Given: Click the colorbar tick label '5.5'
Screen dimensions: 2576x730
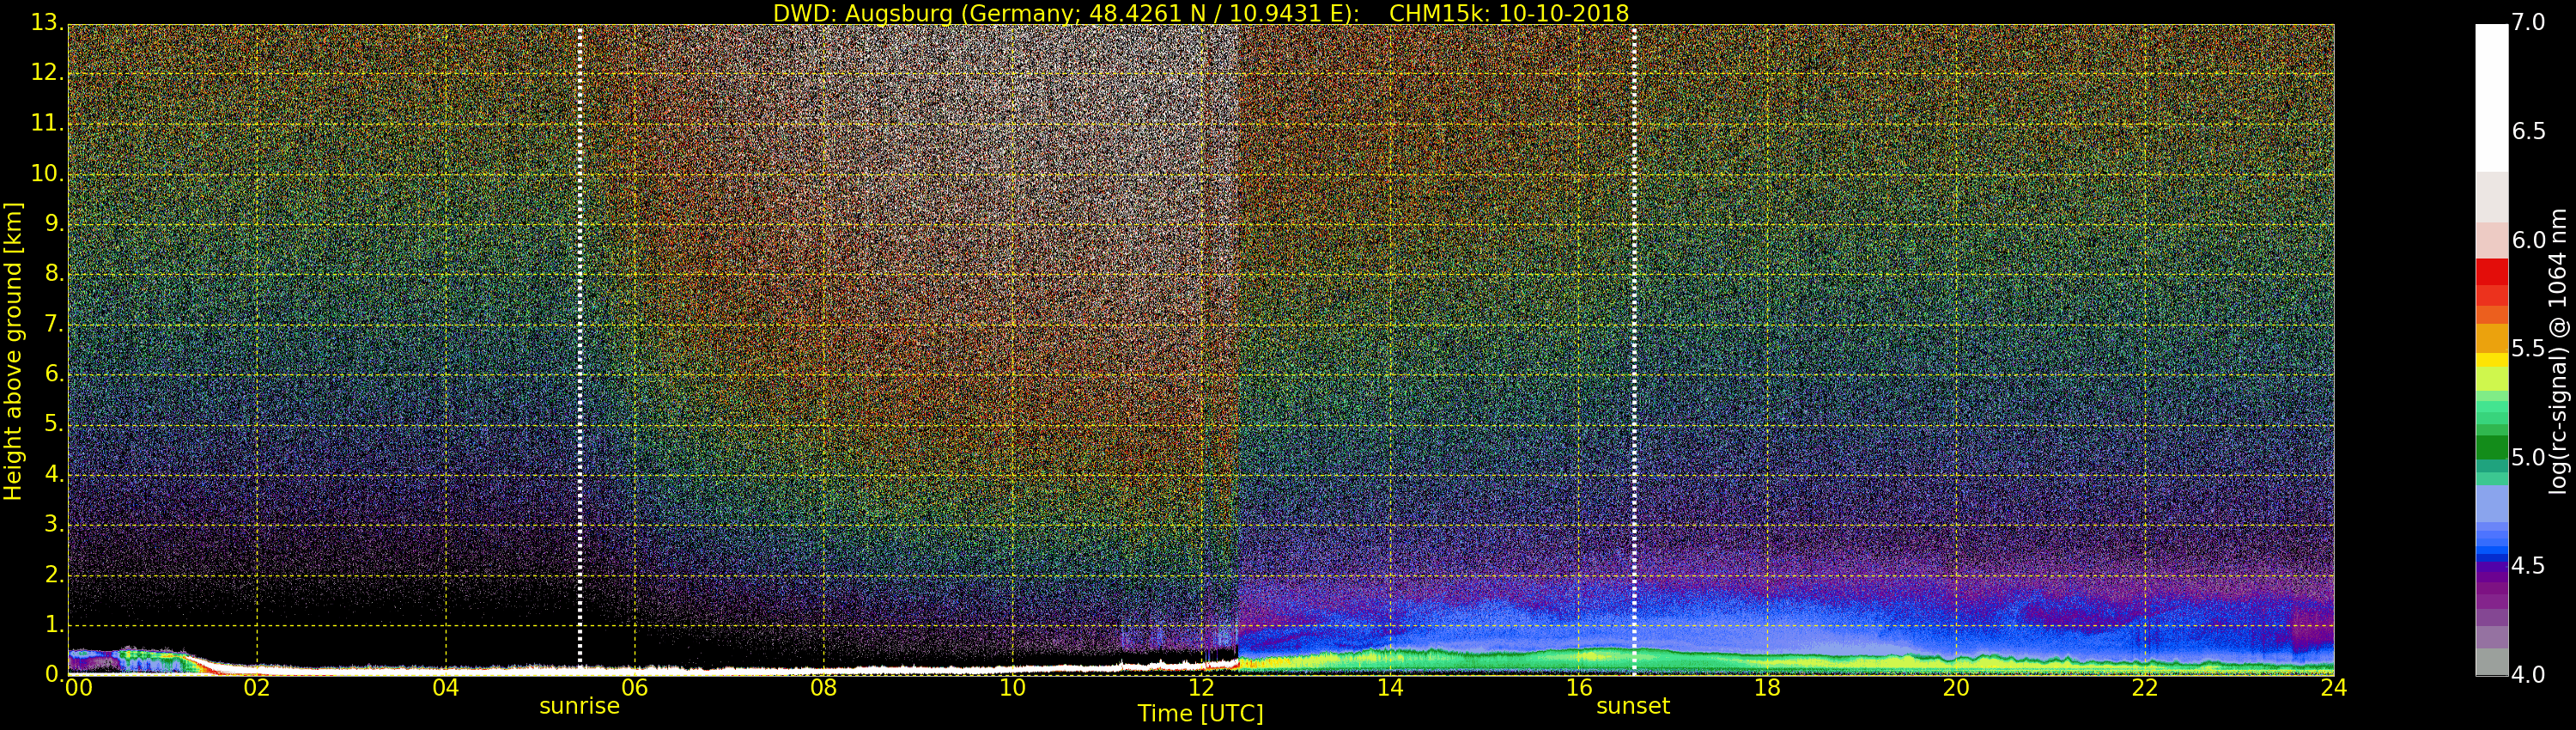Looking at the screenshot, I should click(2528, 349).
